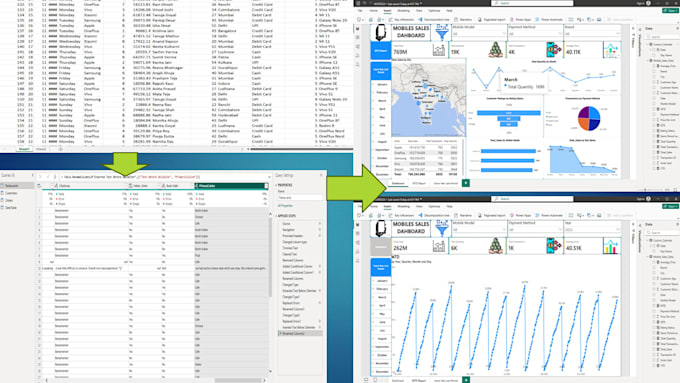Click the fx icon in Power Query formula bar

(55, 177)
